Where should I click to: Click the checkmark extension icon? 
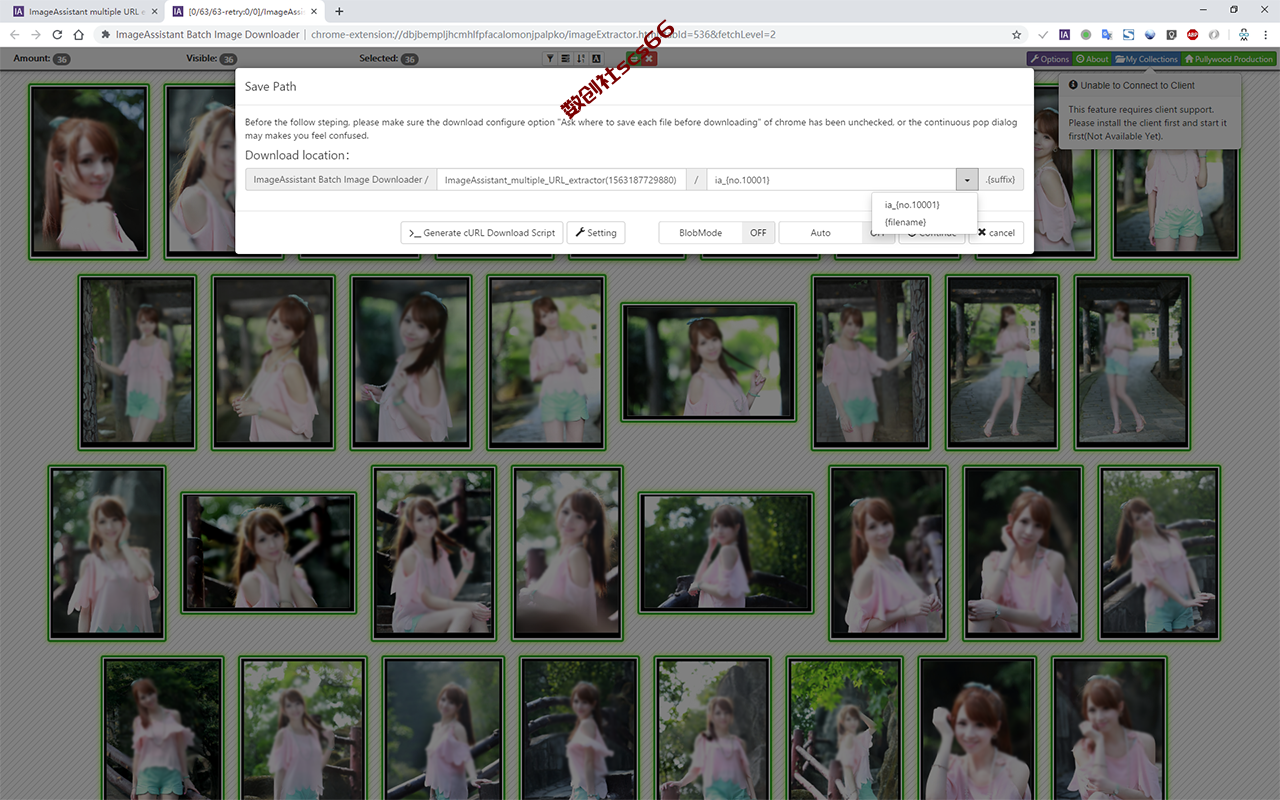(1044, 34)
